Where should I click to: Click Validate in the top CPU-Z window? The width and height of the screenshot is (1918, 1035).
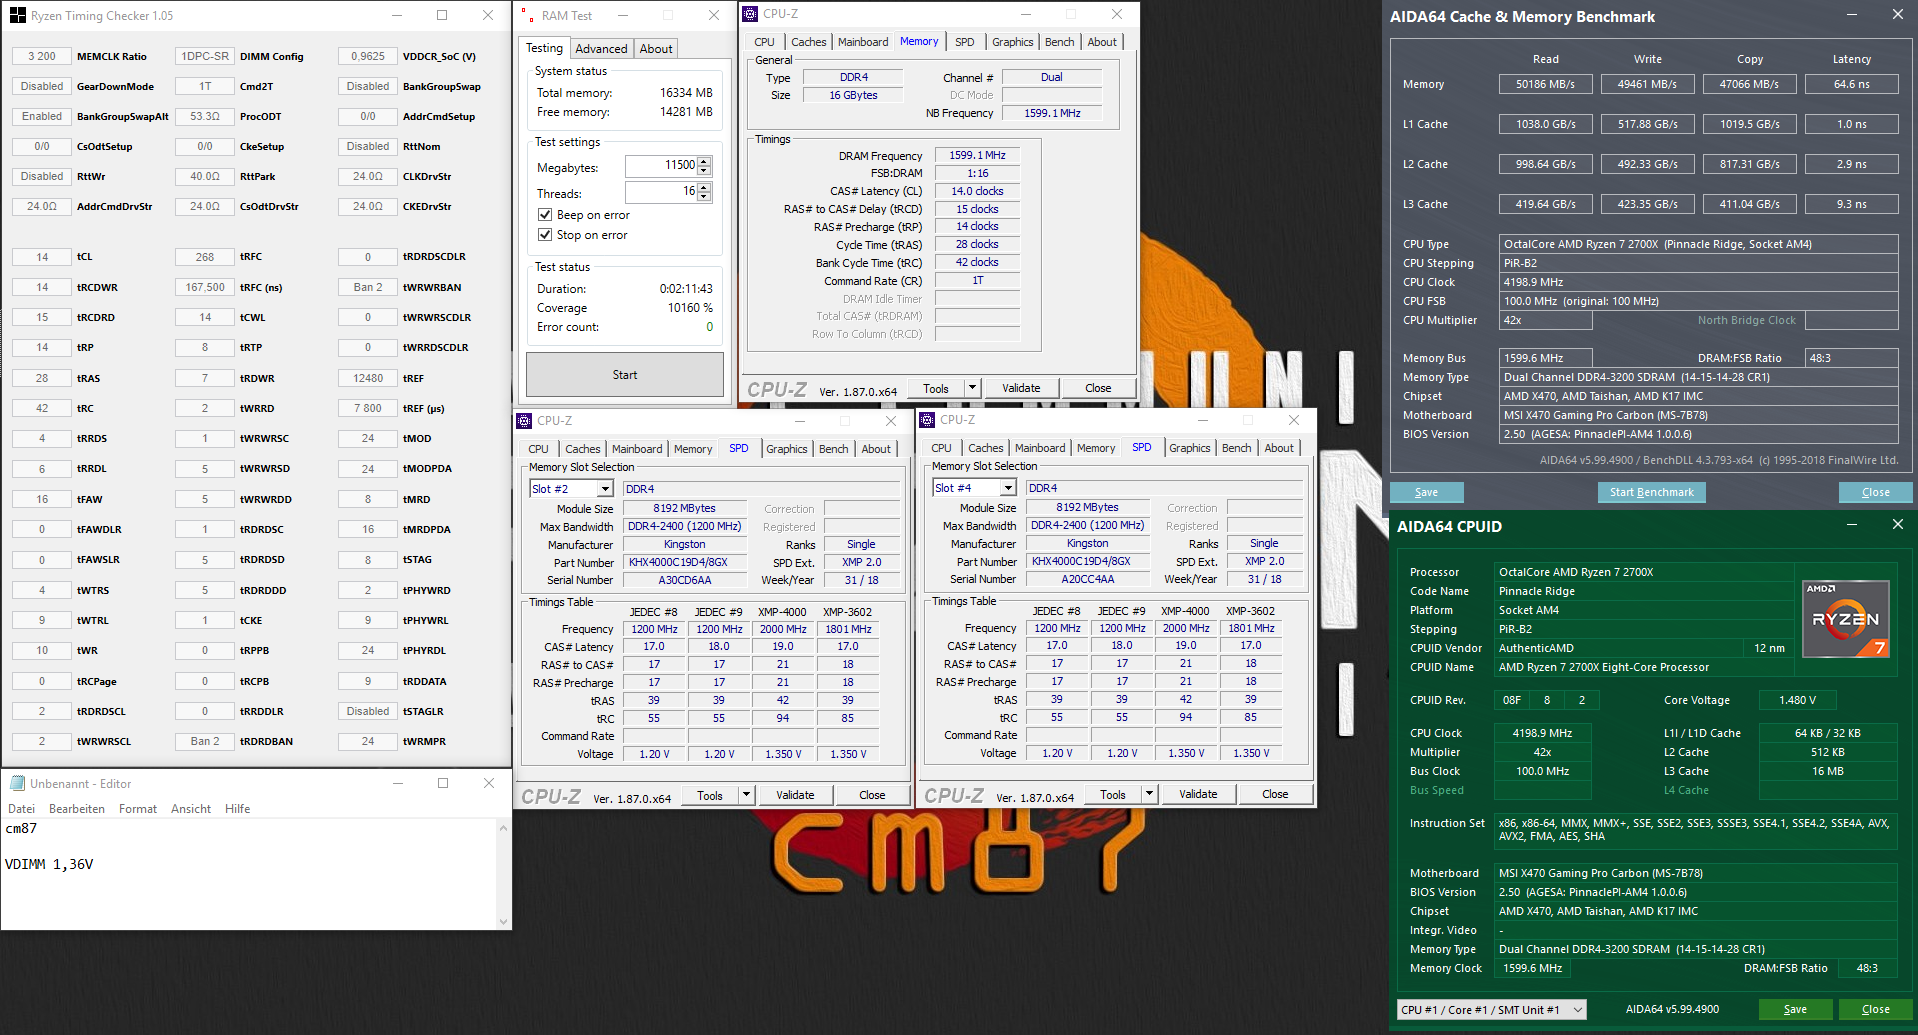(x=1021, y=388)
